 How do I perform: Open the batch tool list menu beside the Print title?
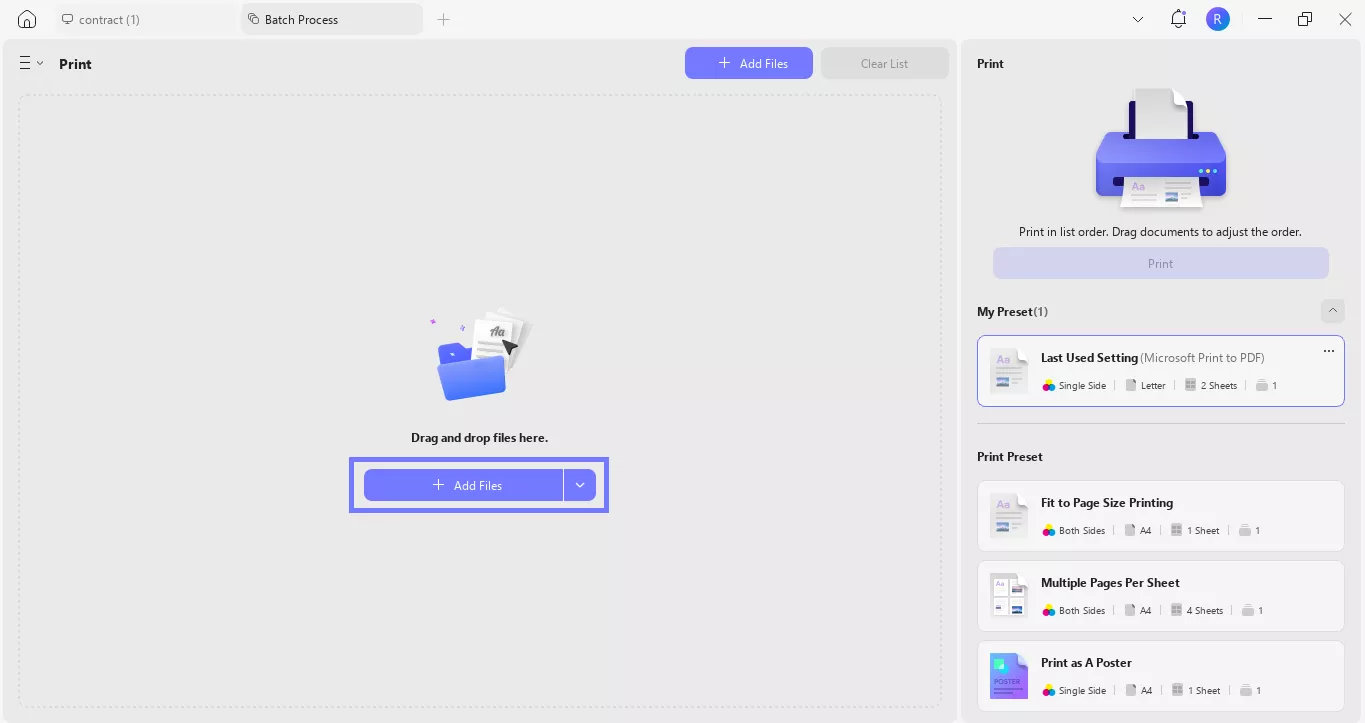click(x=31, y=63)
